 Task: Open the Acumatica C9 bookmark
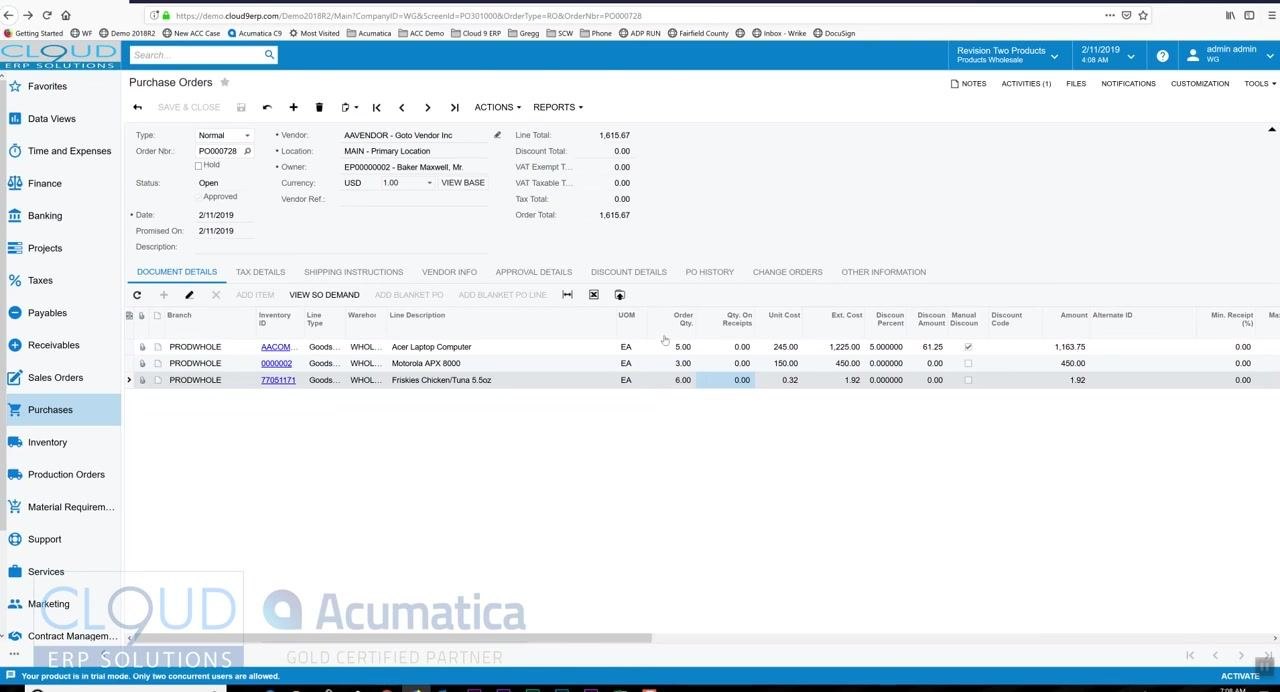click(x=255, y=33)
